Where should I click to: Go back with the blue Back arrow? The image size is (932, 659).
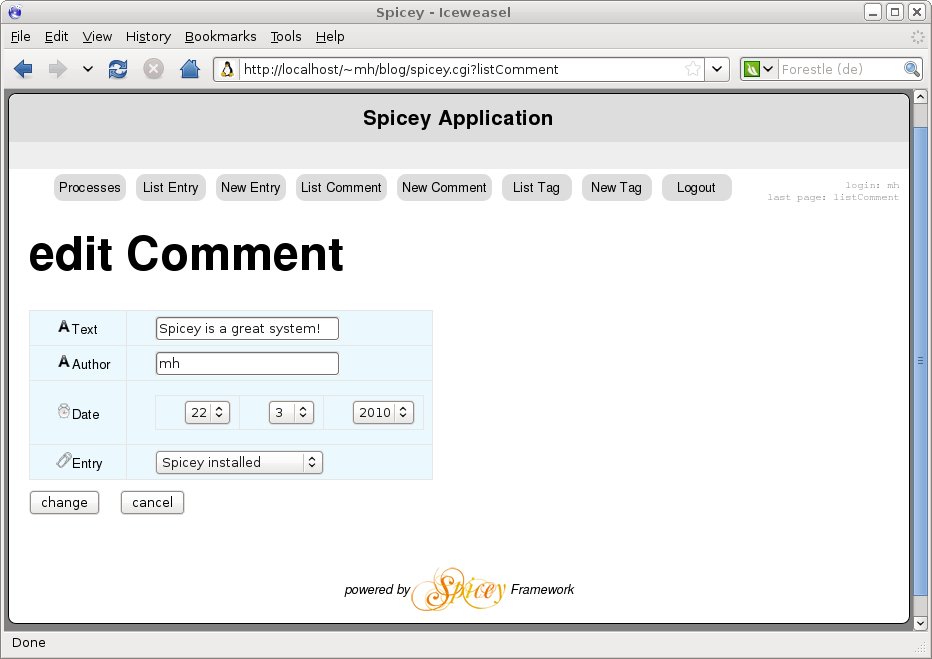pos(23,69)
